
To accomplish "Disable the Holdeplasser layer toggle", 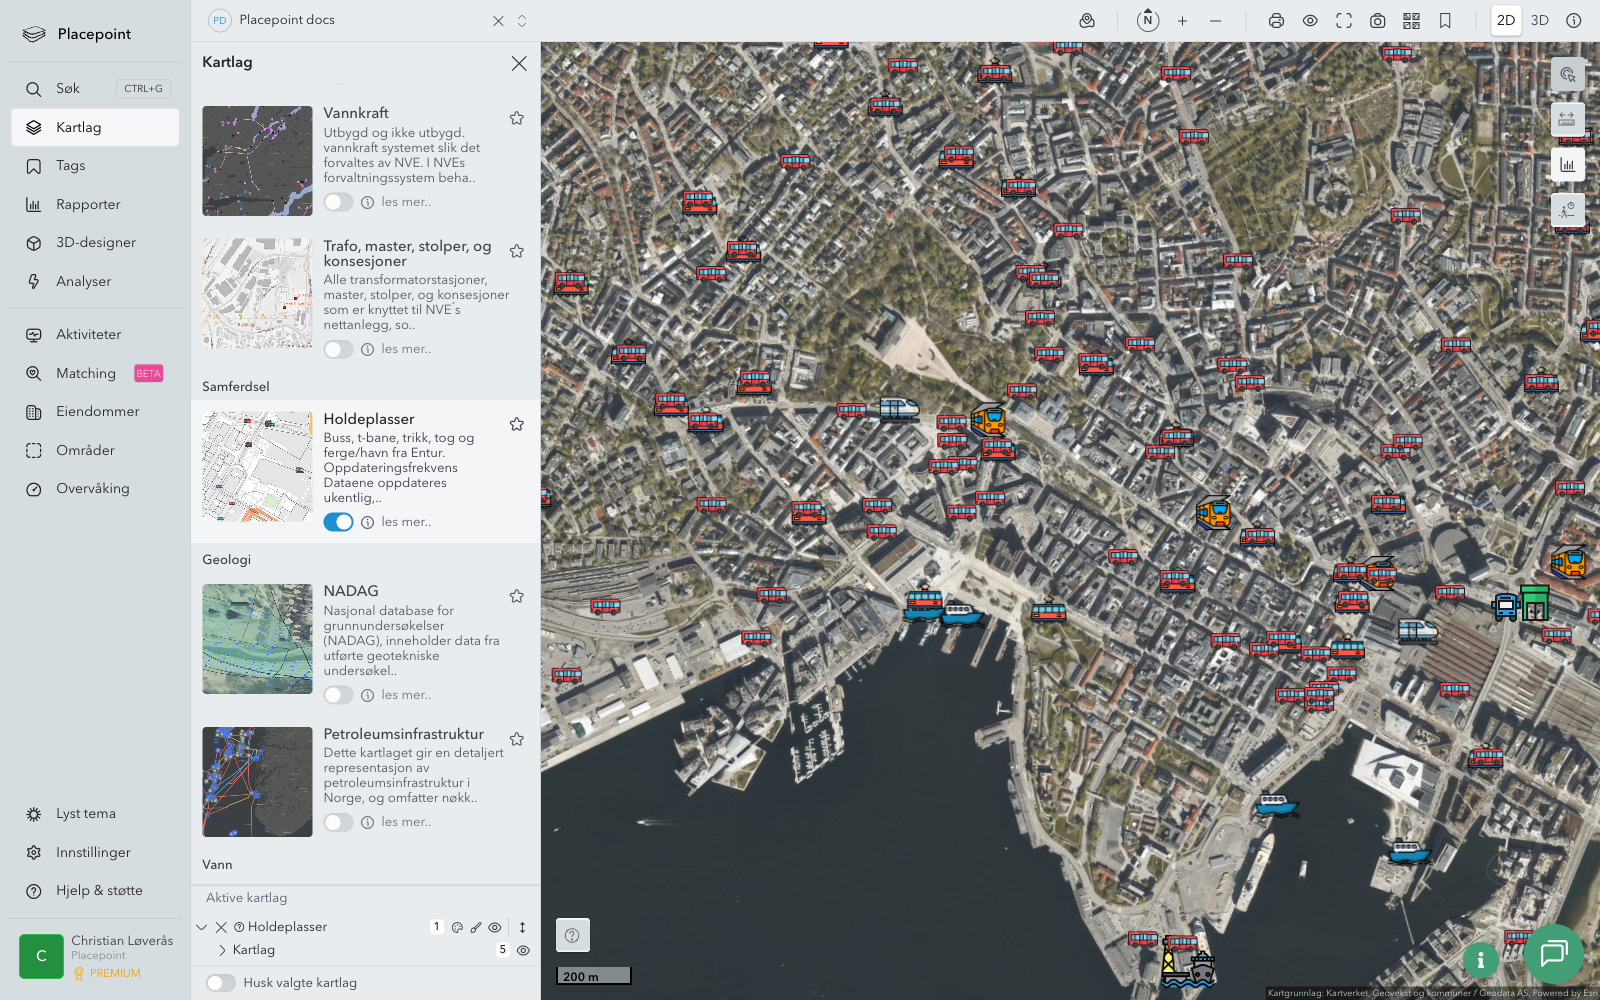I will click(x=338, y=522).
